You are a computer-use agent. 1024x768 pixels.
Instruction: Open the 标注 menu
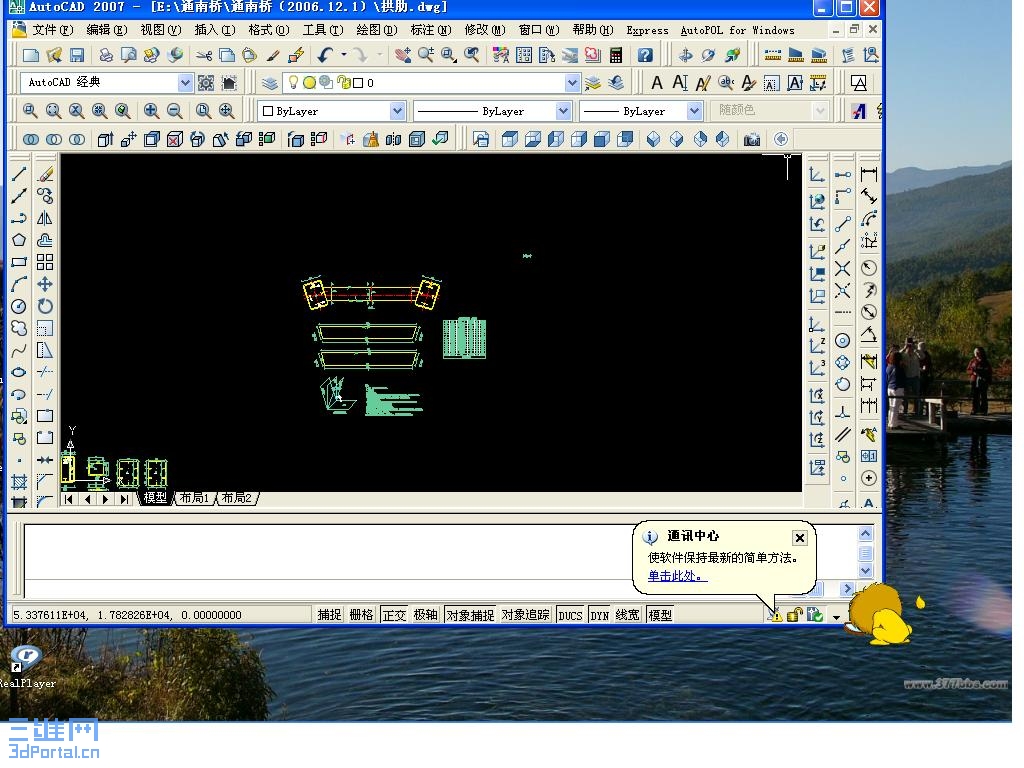pos(430,30)
